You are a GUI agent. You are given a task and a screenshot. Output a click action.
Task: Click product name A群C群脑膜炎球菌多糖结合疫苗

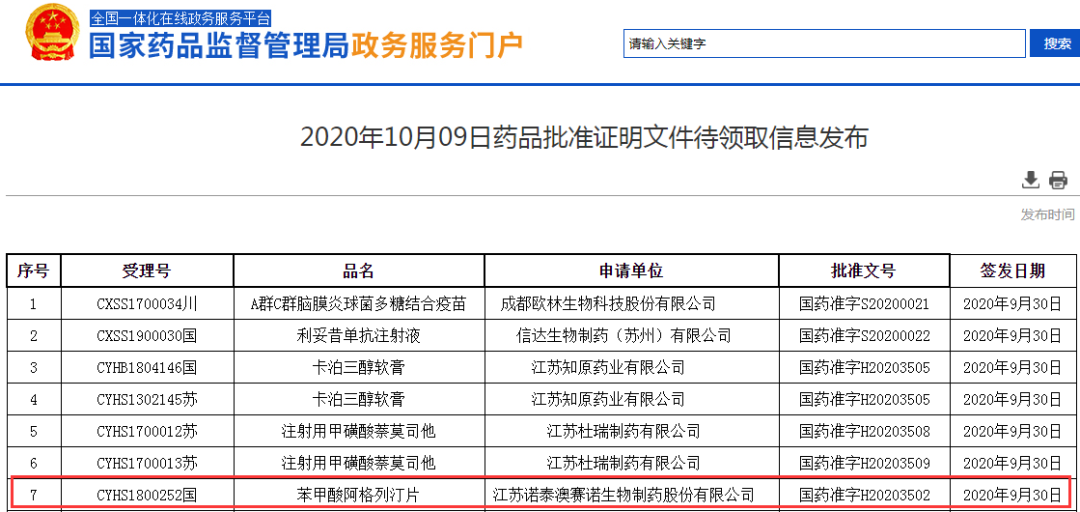point(358,303)
